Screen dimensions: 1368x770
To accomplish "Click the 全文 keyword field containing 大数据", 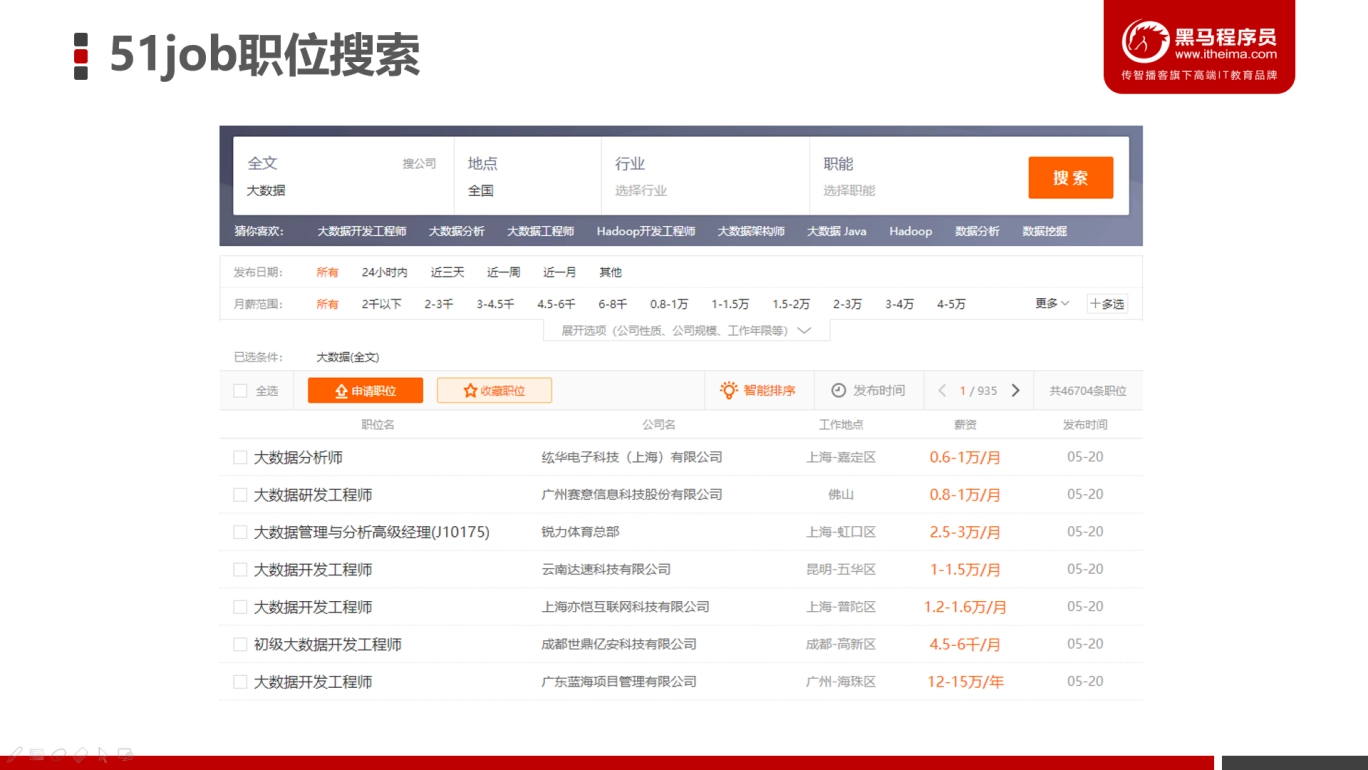I will (343, 176).
